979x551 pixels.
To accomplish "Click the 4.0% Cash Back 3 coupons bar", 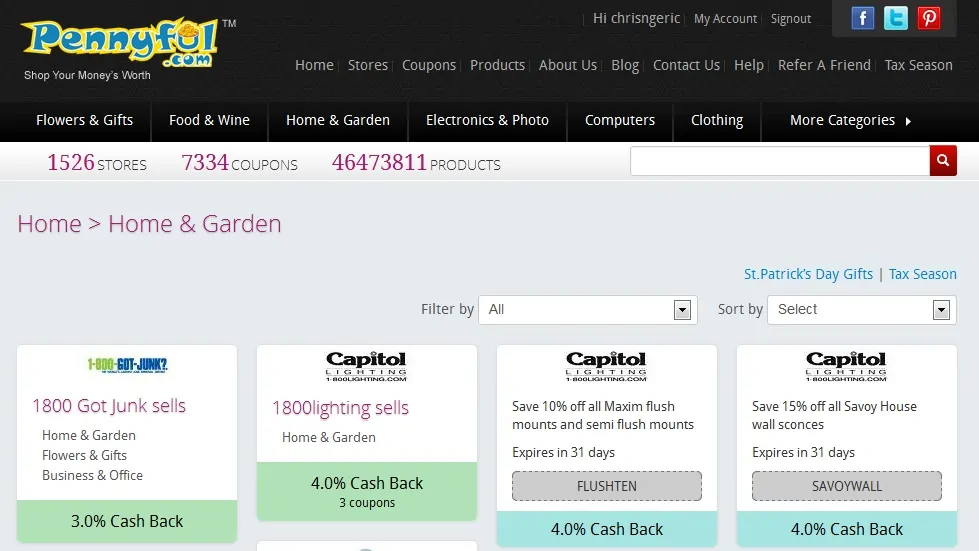I will coord(367,491).
